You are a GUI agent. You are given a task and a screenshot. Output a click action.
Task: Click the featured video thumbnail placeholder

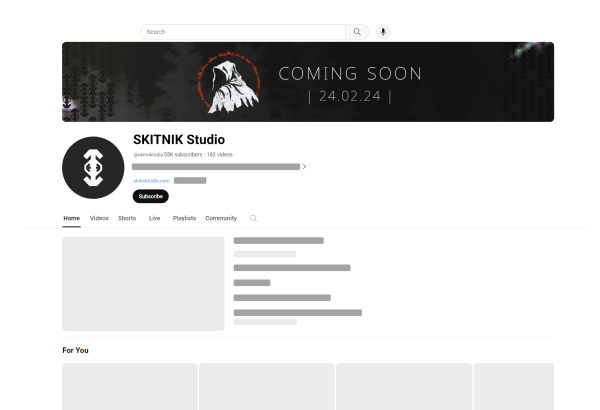(x=143, y=284)
